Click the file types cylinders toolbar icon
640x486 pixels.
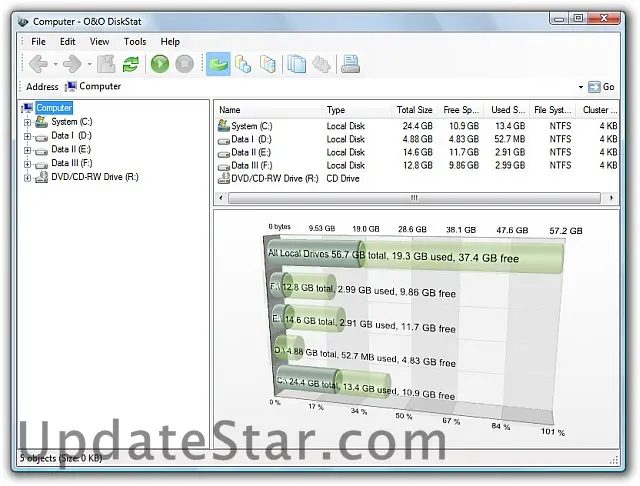point(243,64)
